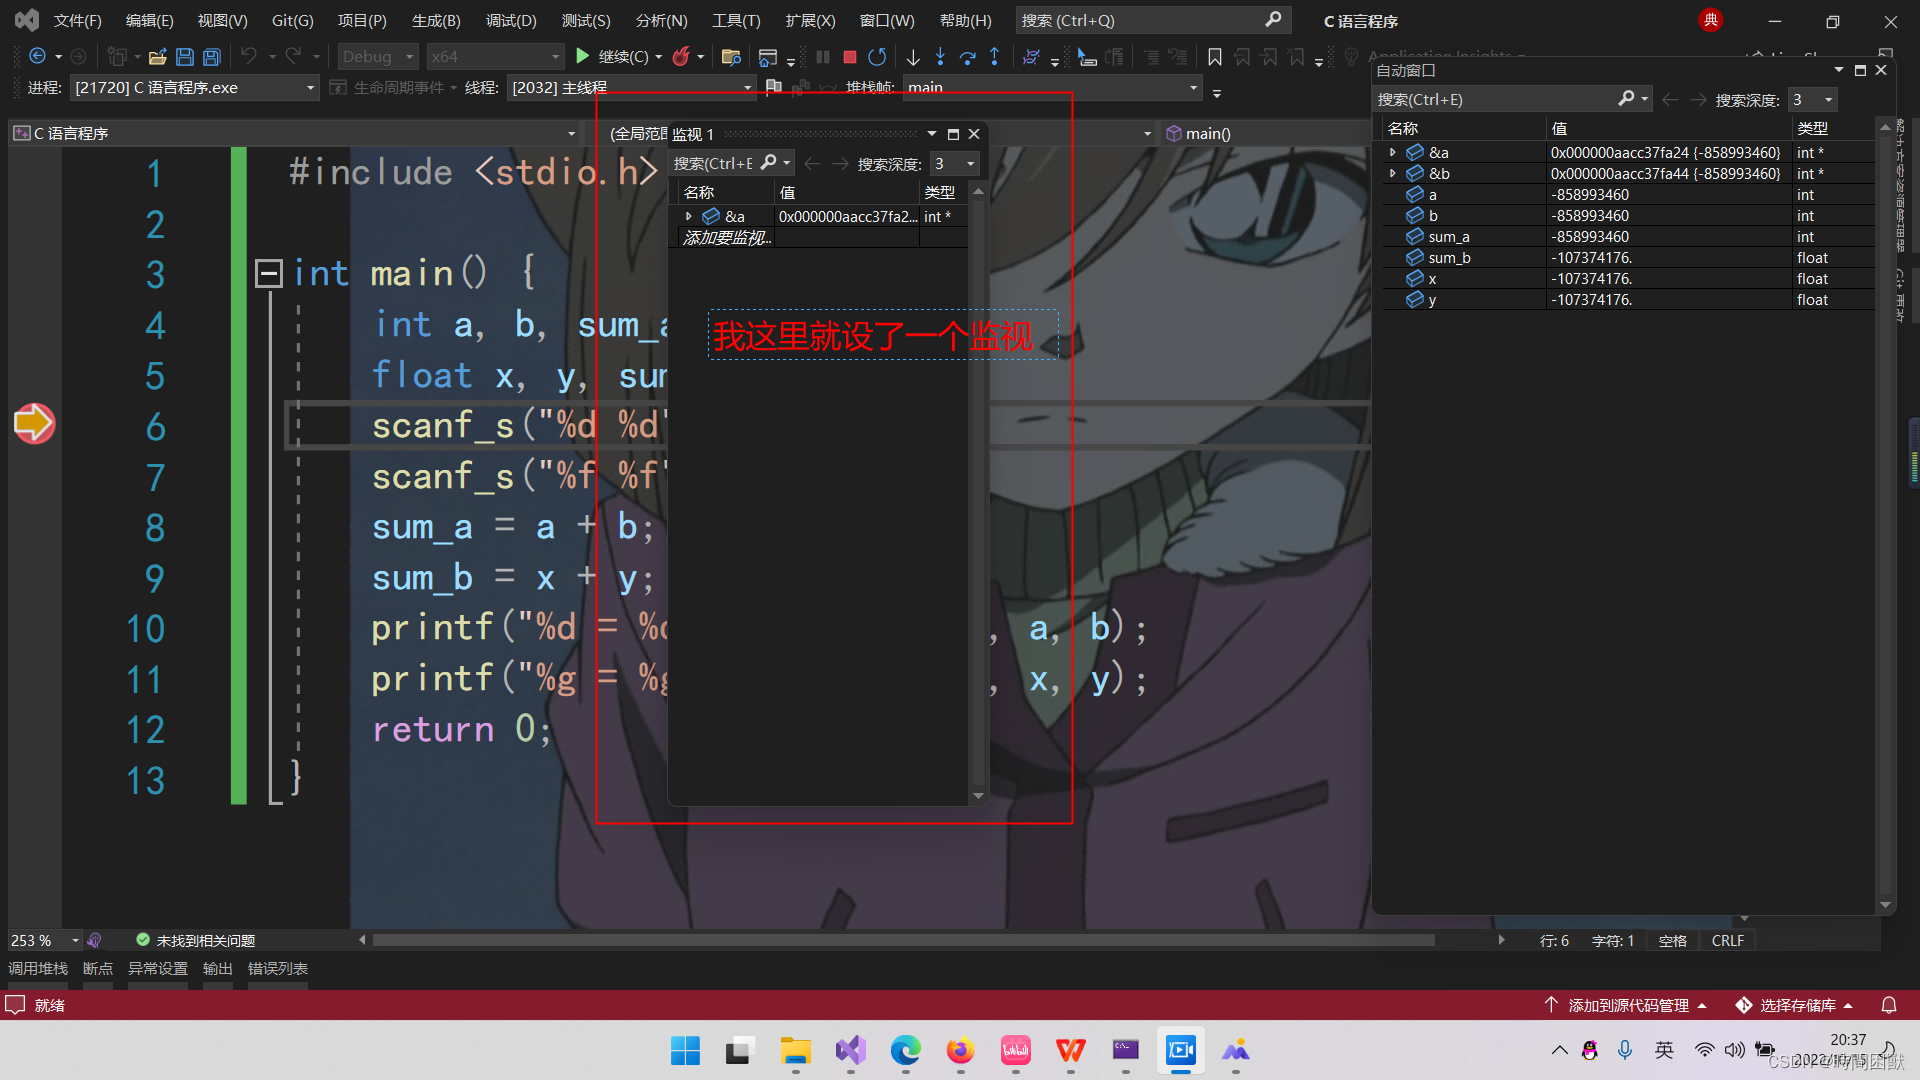
Task: Click the breakpoint arrow on line 6
Action: [x=34, y=423]
